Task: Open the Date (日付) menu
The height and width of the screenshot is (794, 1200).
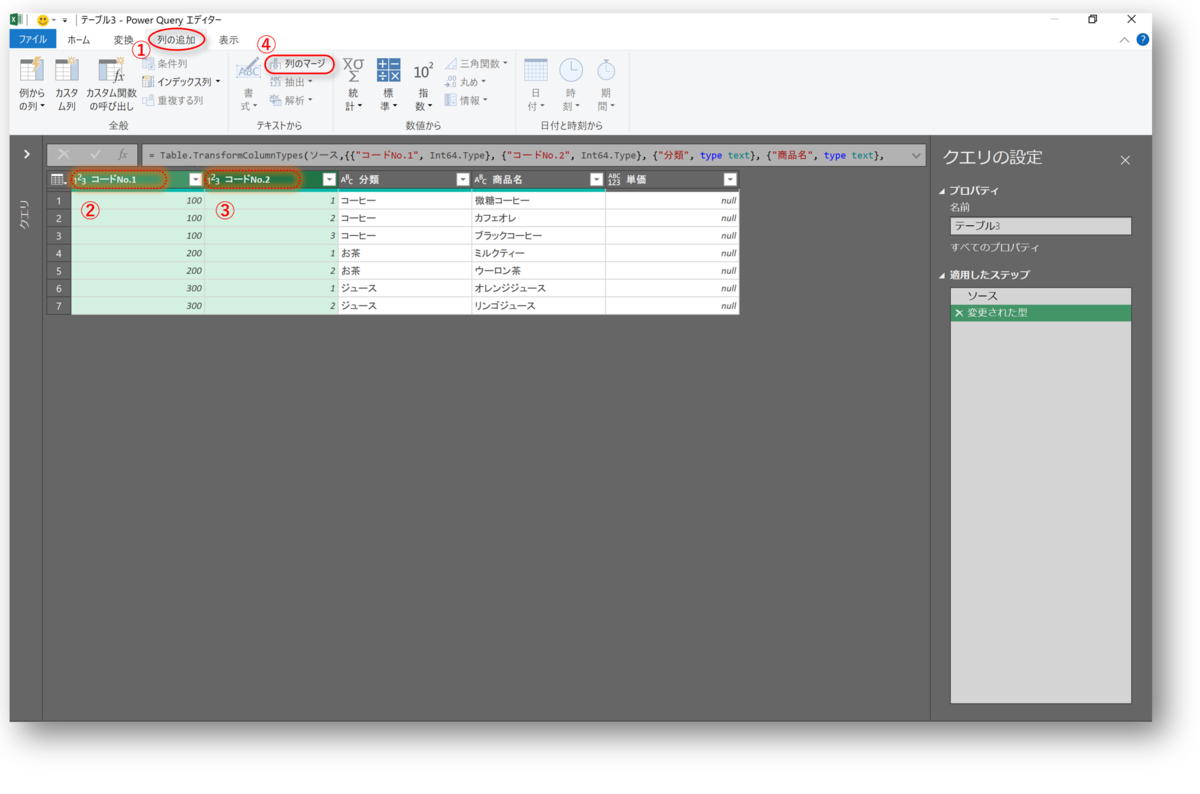Action: click(x=536, y=84)
